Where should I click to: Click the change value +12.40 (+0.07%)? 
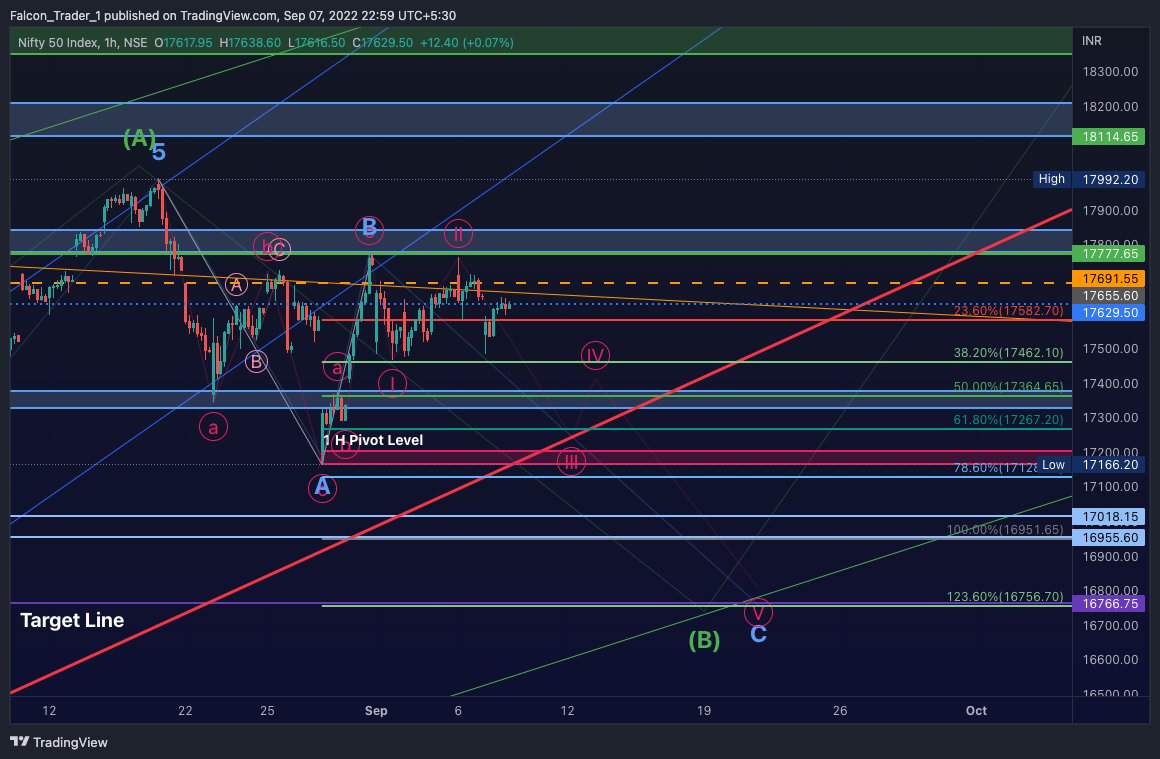coord(467,43)
